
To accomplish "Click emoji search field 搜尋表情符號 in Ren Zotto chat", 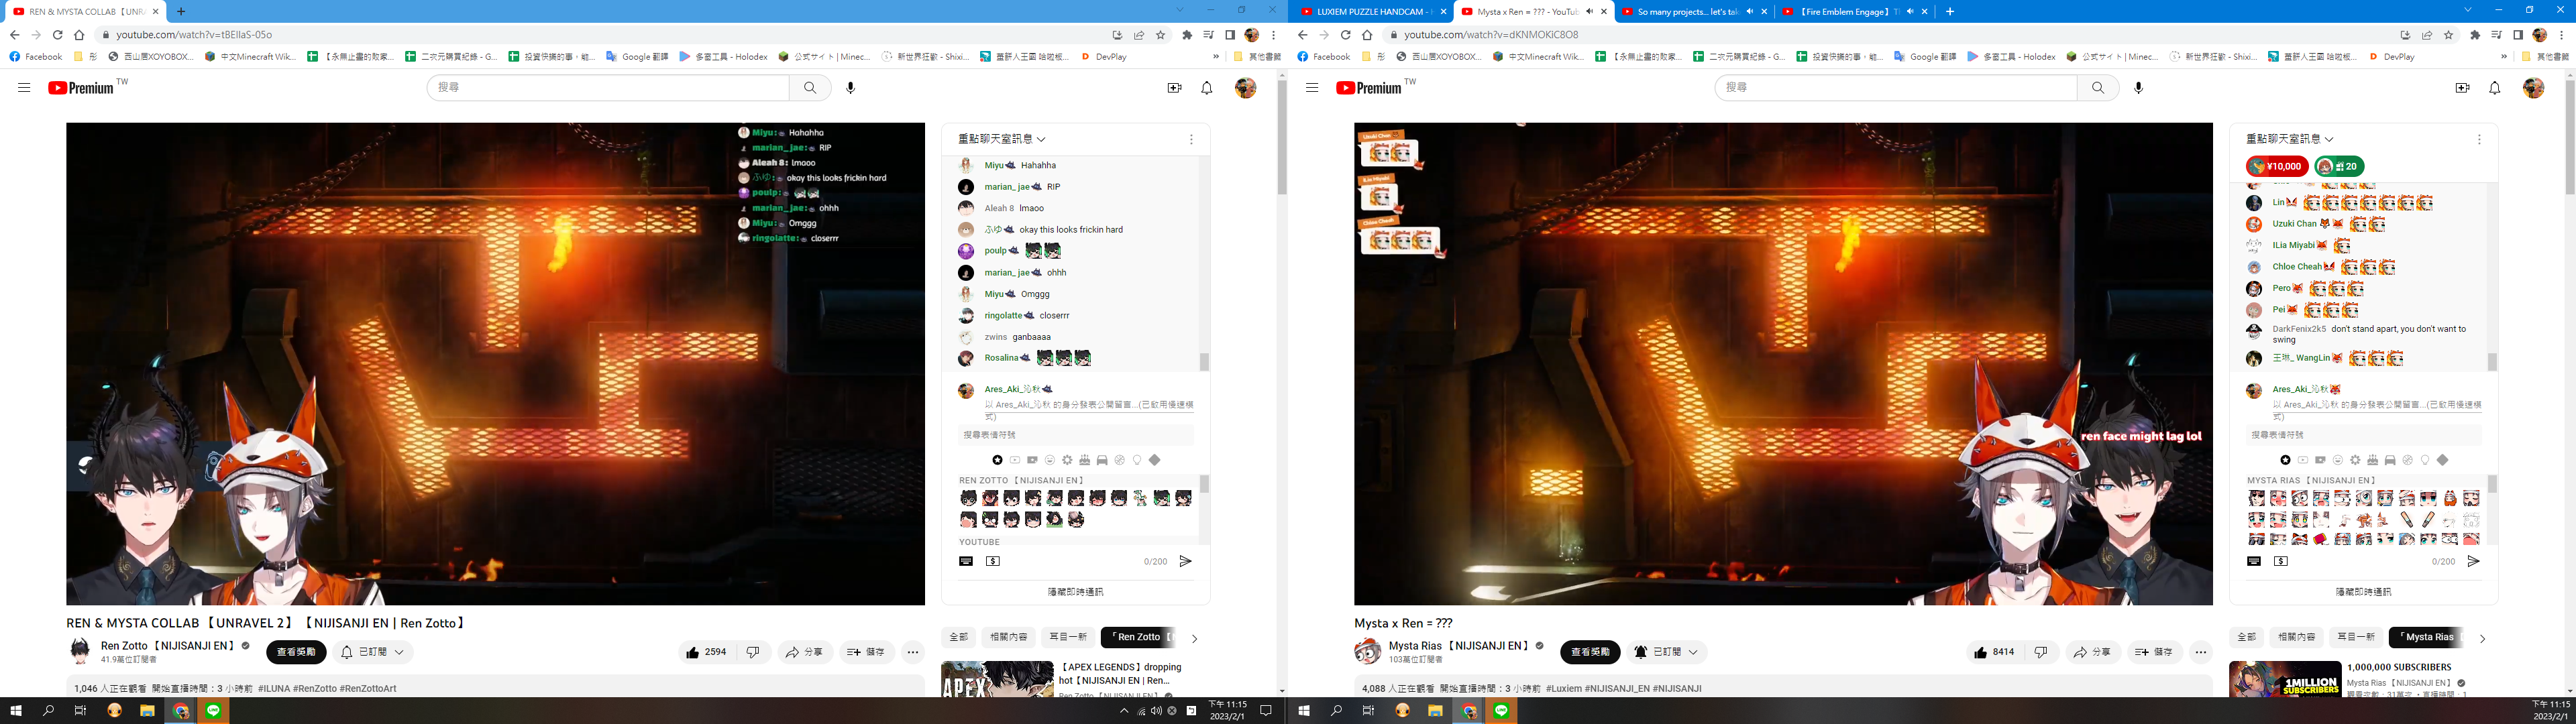I will (x=1075, y=435).
